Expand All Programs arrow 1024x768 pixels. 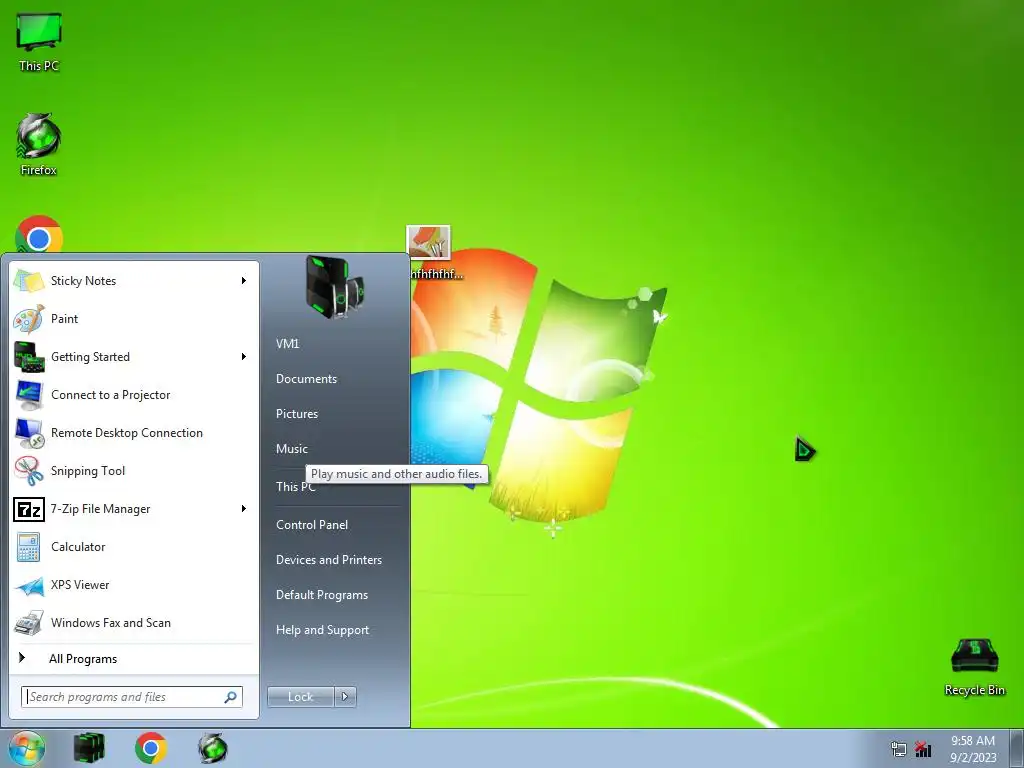pyautogui.click(x=22, y=658)
